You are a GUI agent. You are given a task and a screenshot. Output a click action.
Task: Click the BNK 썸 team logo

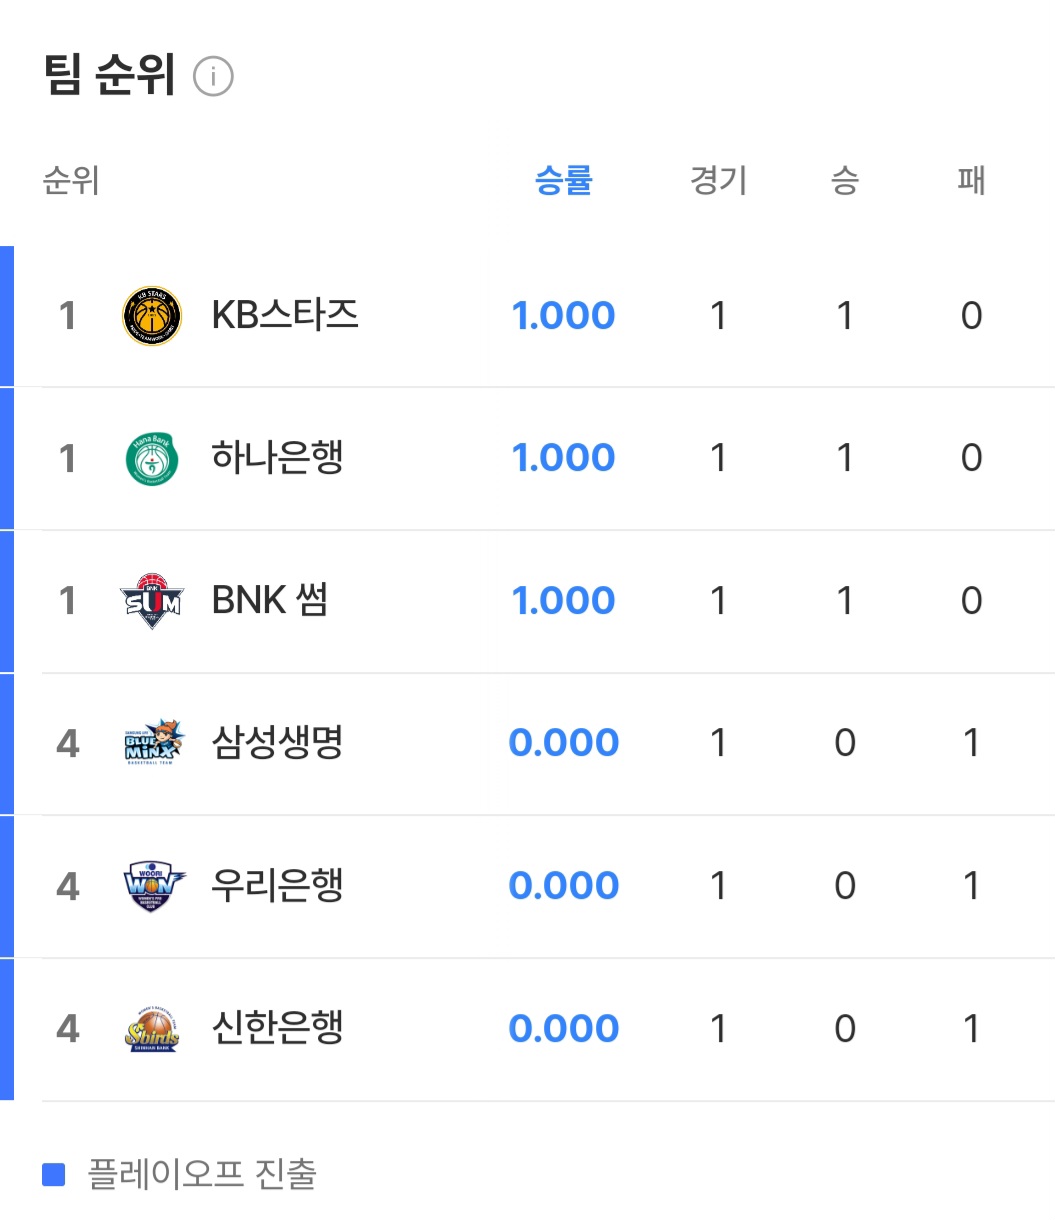click(x=152, y=601)
